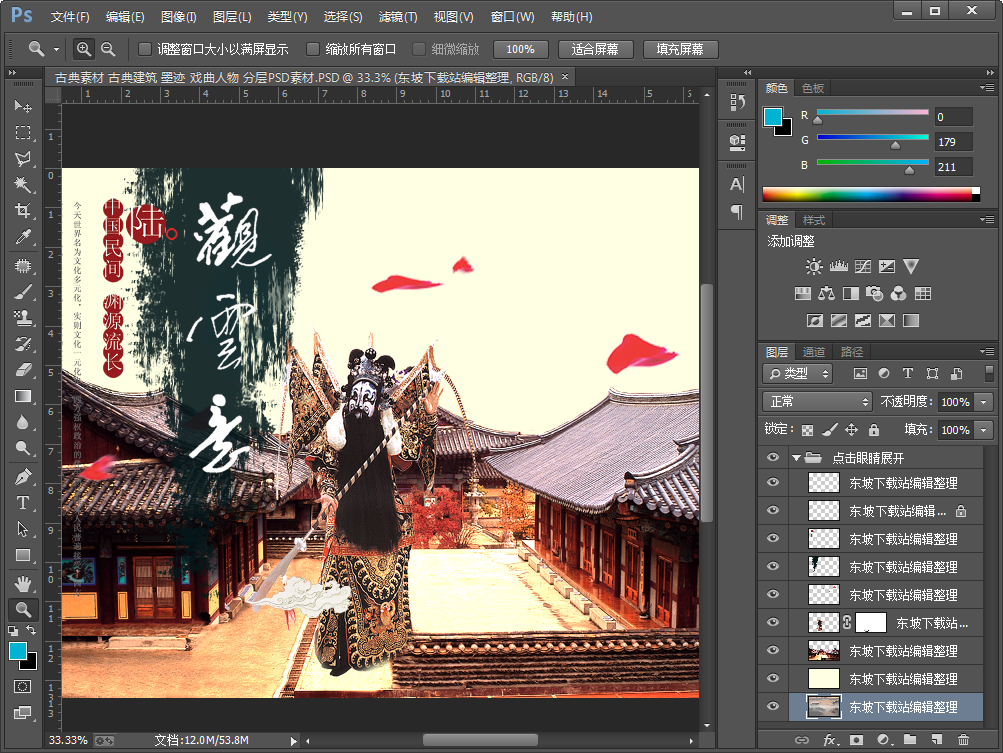1003x753 pixels.
Task: Enable zoom all windows checkbox
Action: pos(313,49)
